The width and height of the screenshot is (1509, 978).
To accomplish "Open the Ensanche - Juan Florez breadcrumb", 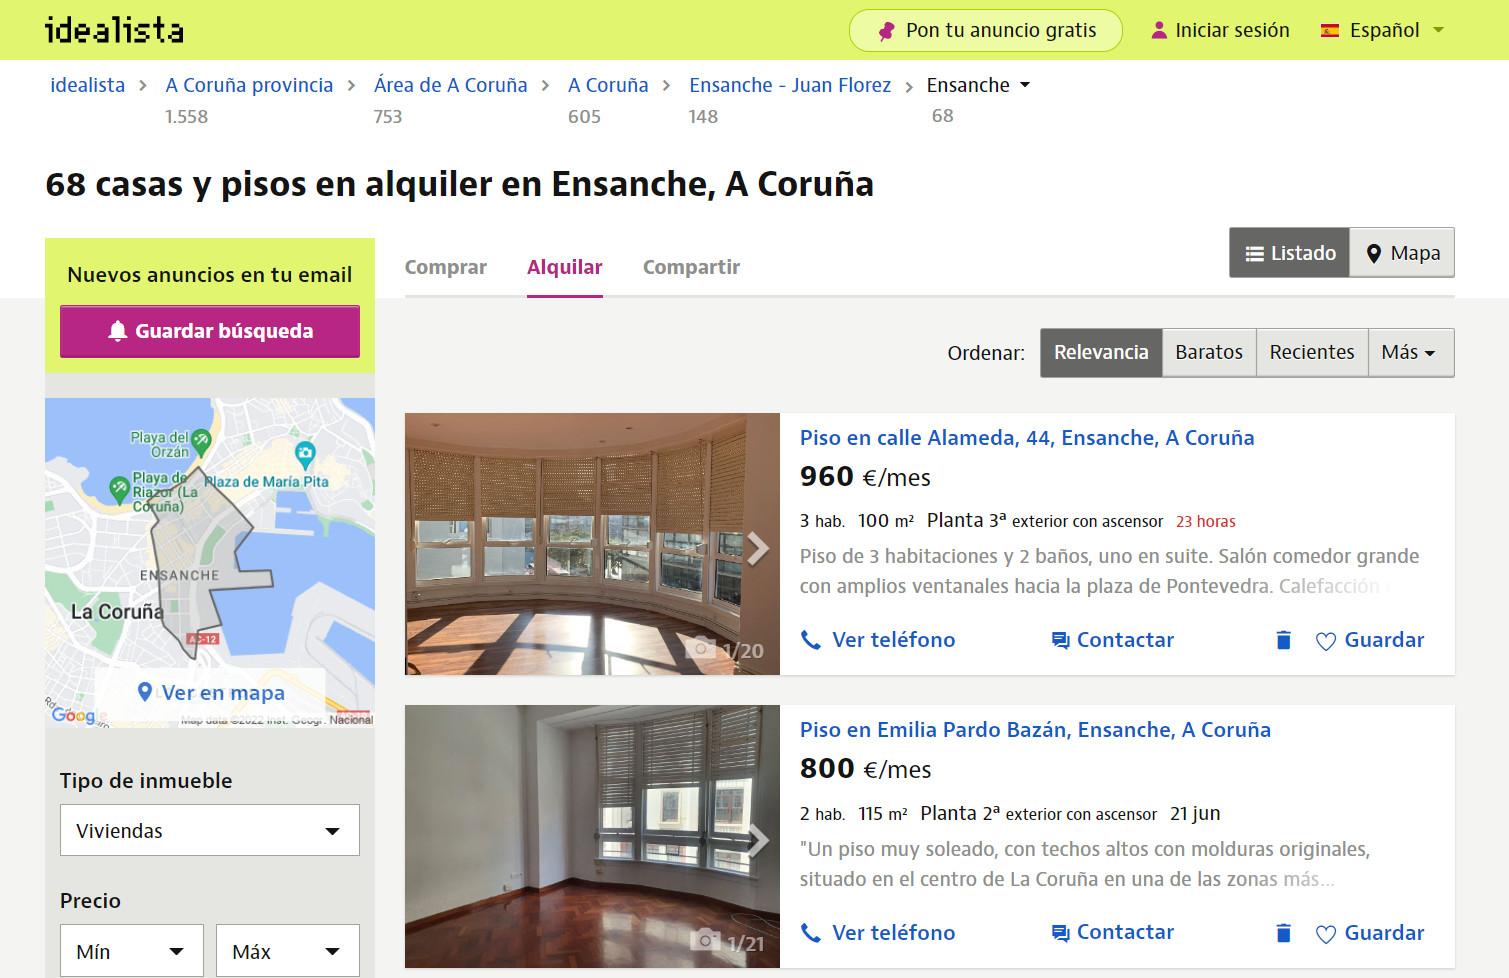I will tap(789, 85).
